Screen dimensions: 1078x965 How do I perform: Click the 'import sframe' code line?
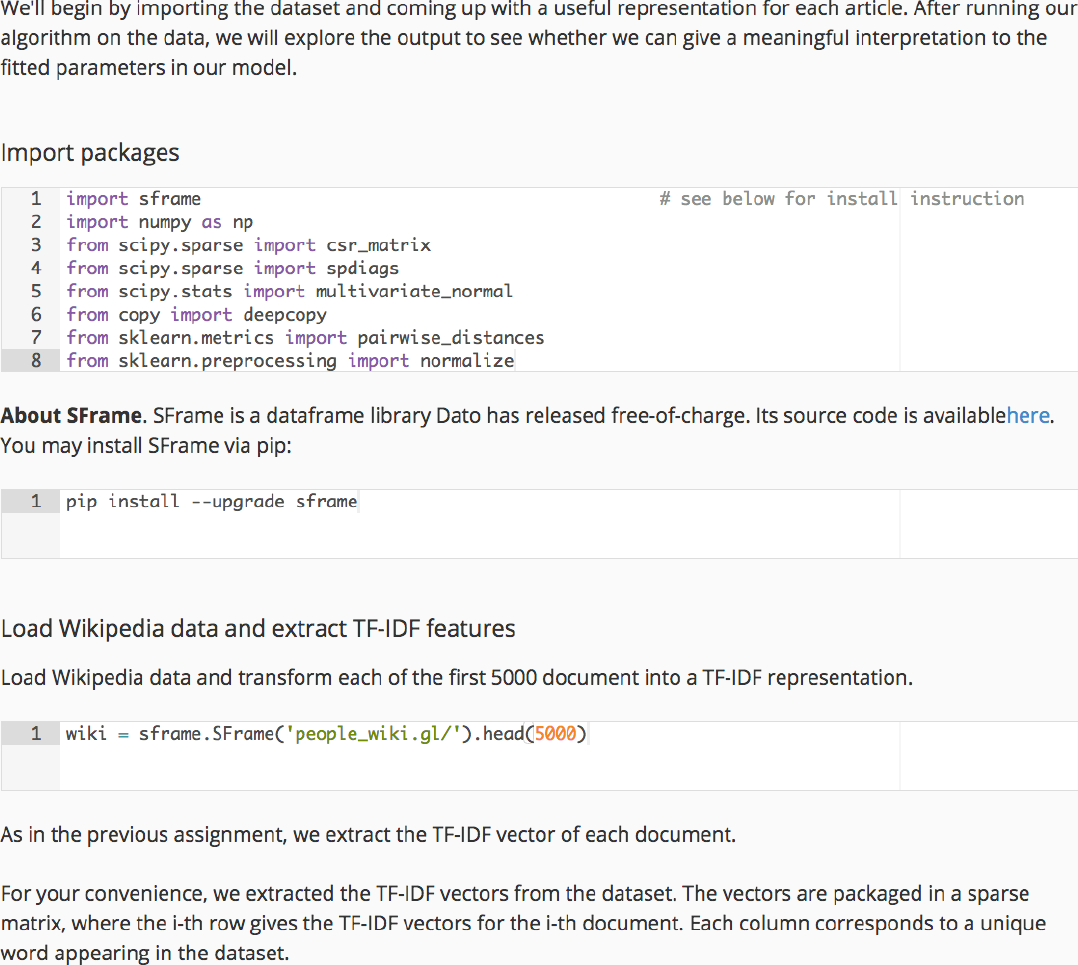pyautogui.click(x=133, y=199)
